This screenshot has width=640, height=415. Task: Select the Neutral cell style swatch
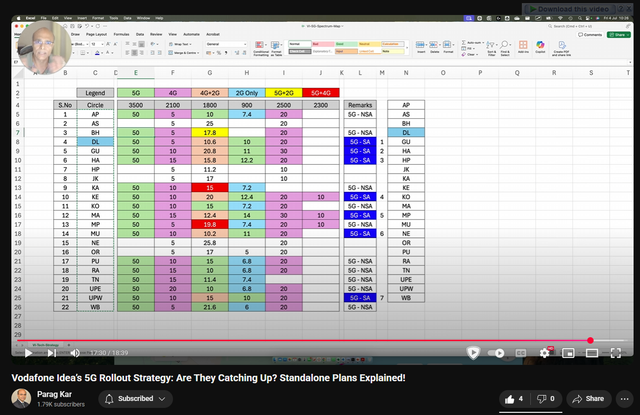click(369, 44)
